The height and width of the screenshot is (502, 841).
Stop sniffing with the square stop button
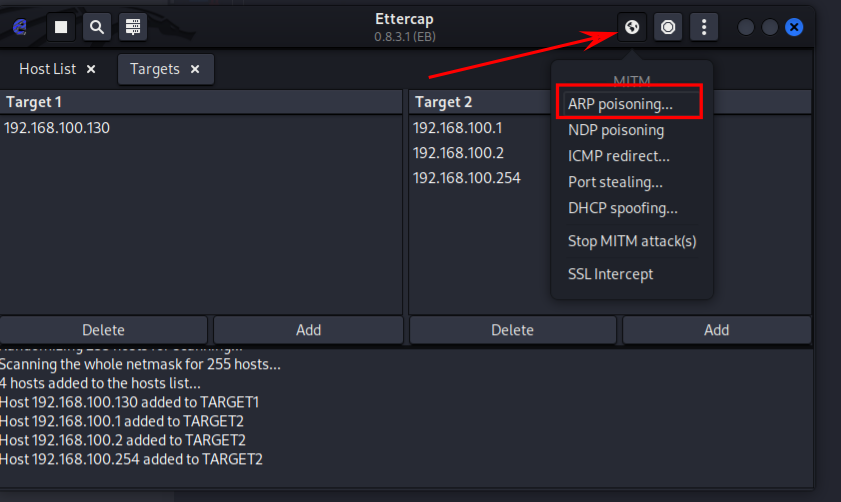[61, 27]
